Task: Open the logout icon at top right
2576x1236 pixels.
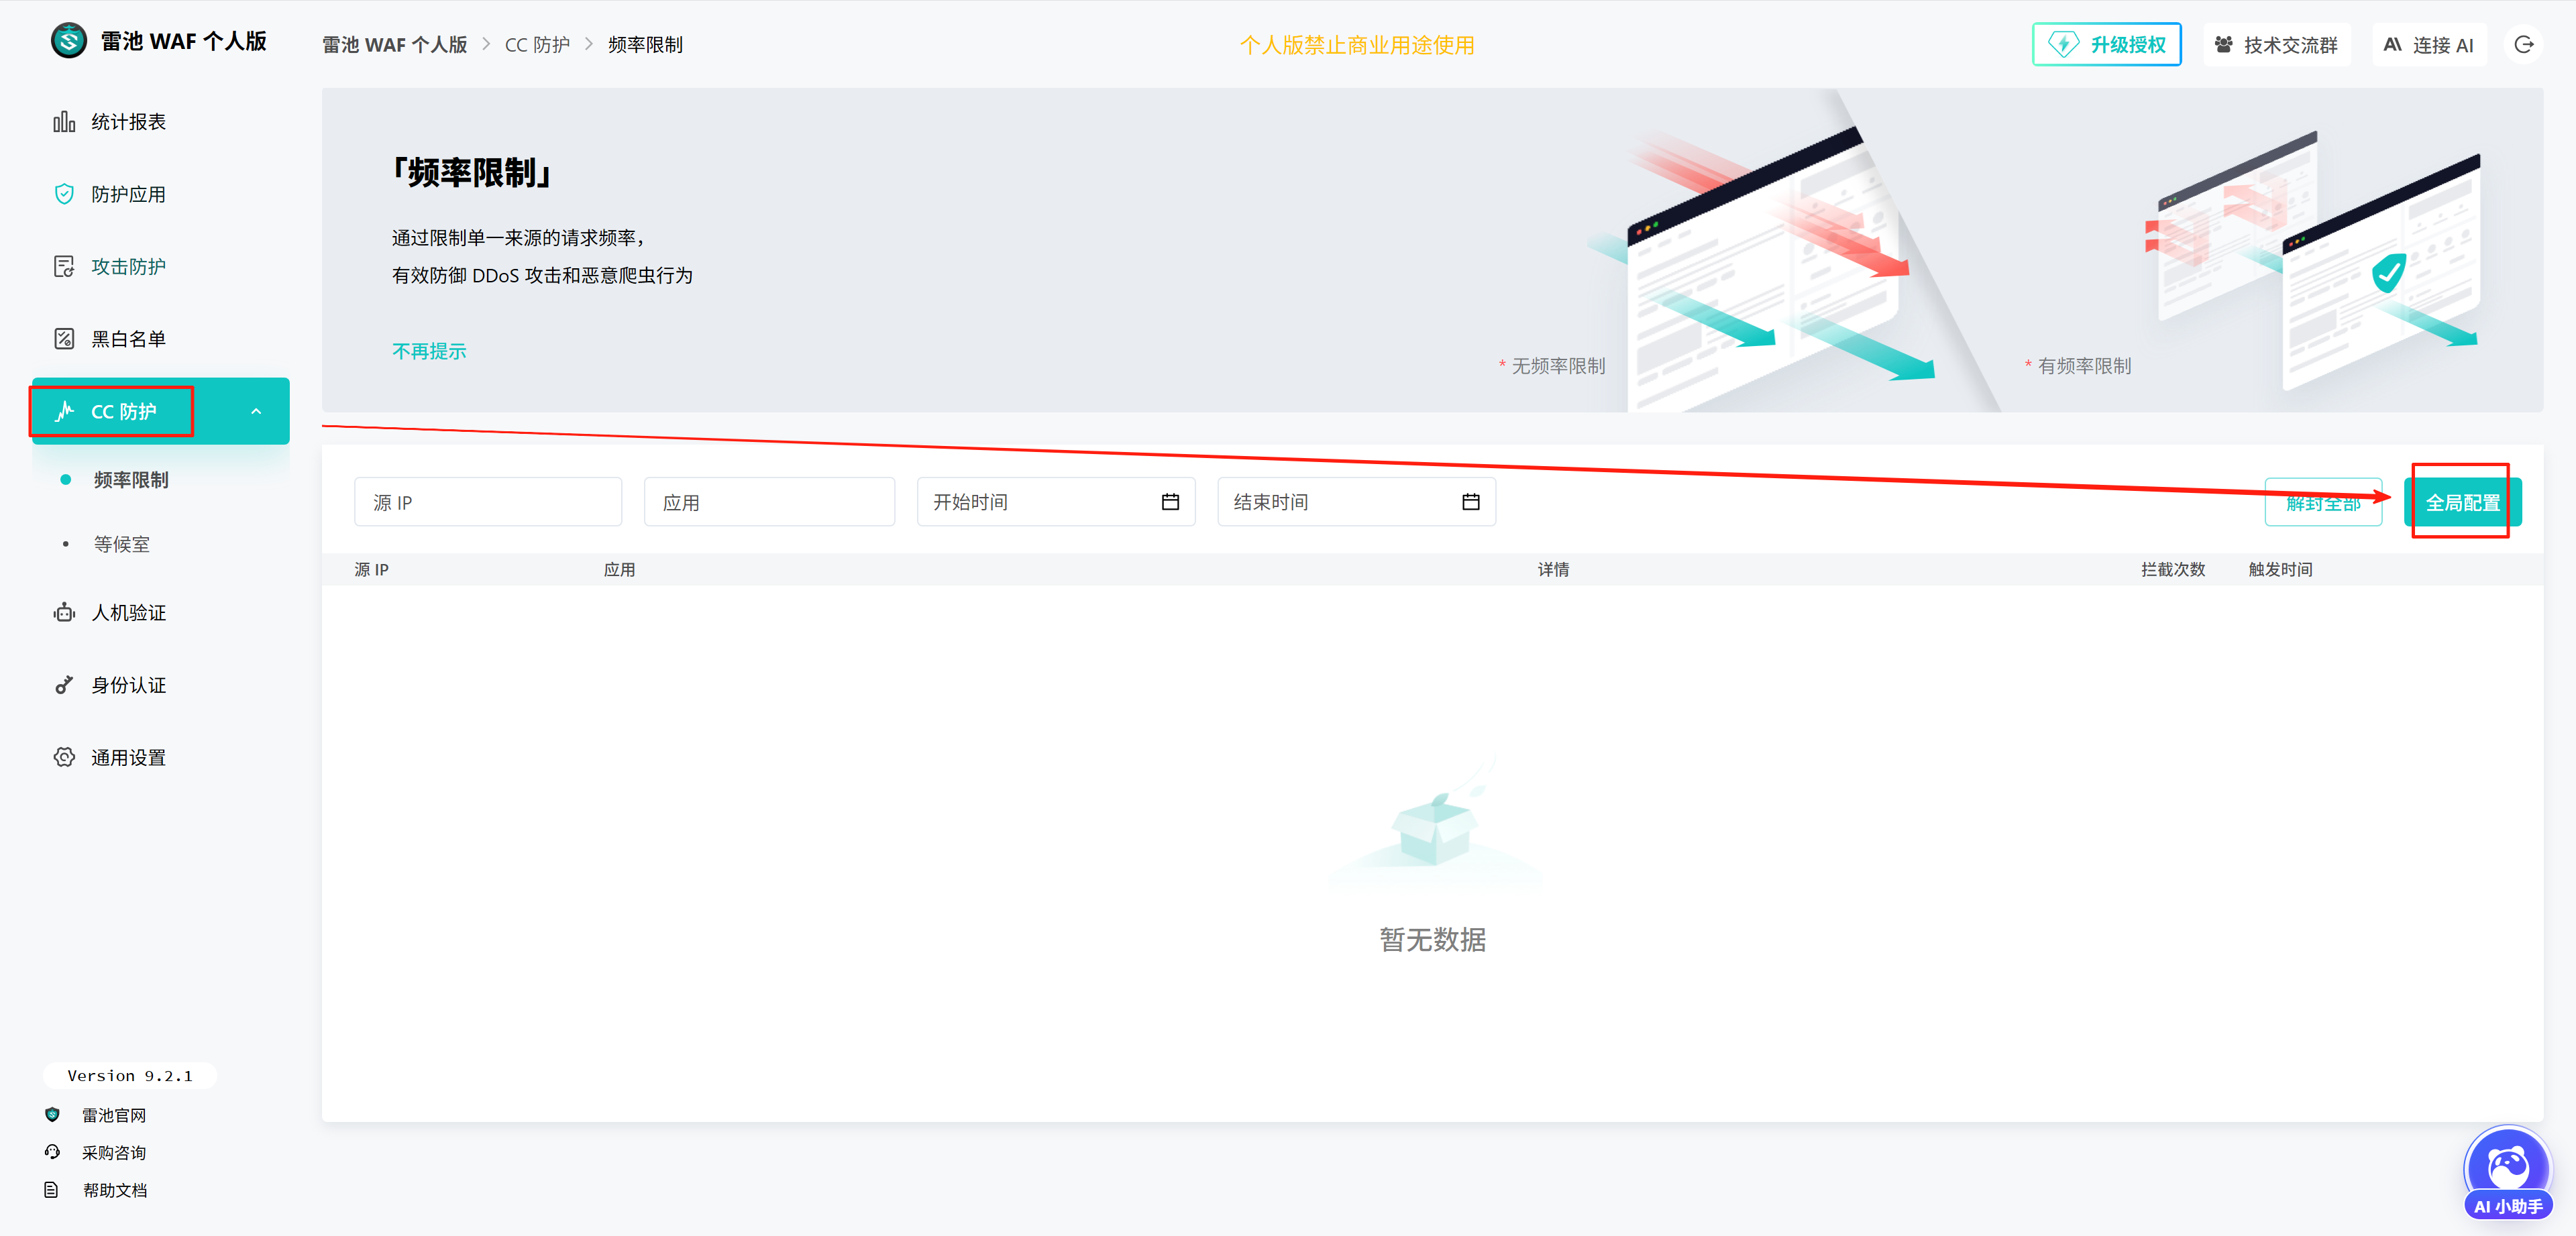Action: [2523, 45]
